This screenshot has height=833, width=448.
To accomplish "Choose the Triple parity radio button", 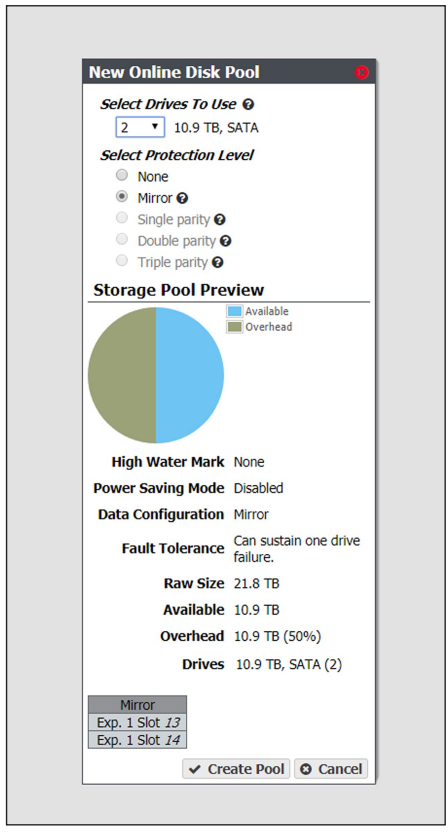I will click(122, 260).
